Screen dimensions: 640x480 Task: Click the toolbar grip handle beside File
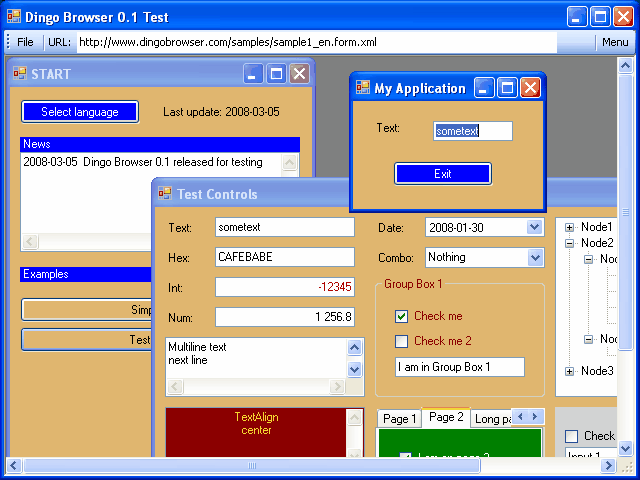tap(8, 42)
